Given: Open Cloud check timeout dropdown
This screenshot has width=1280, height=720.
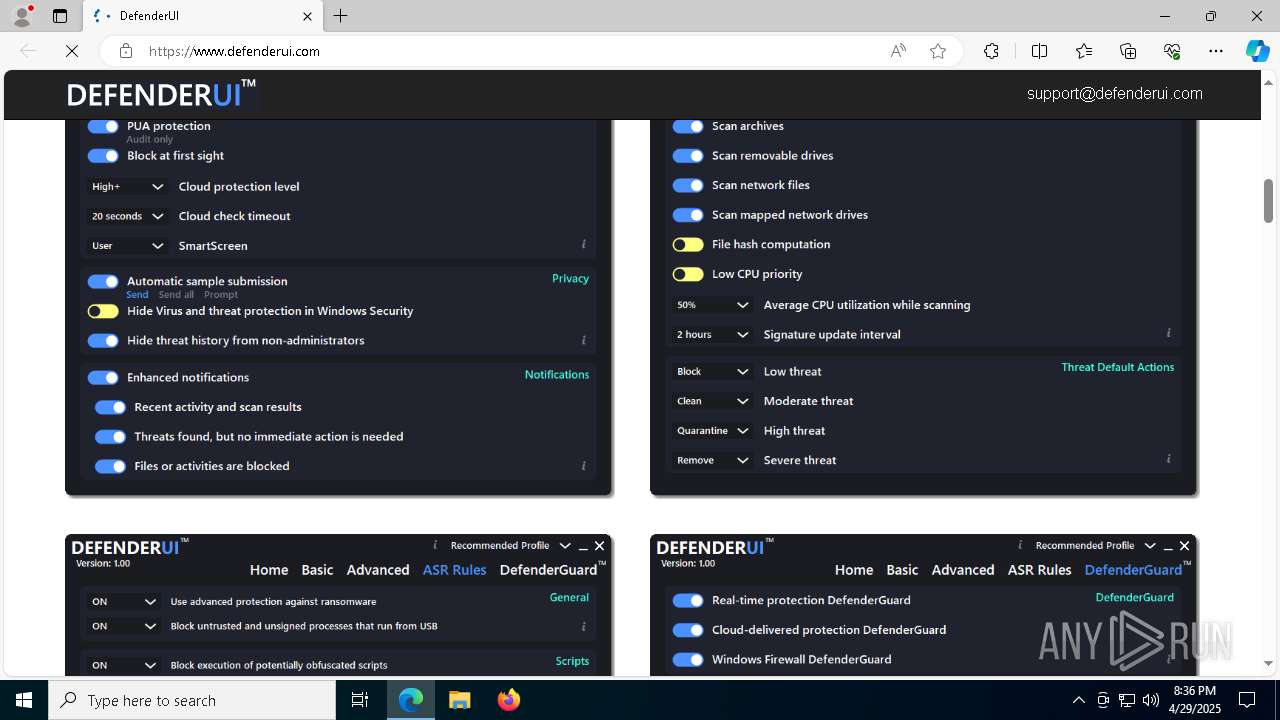Looking at the screenshot, I should pos(127,216).
